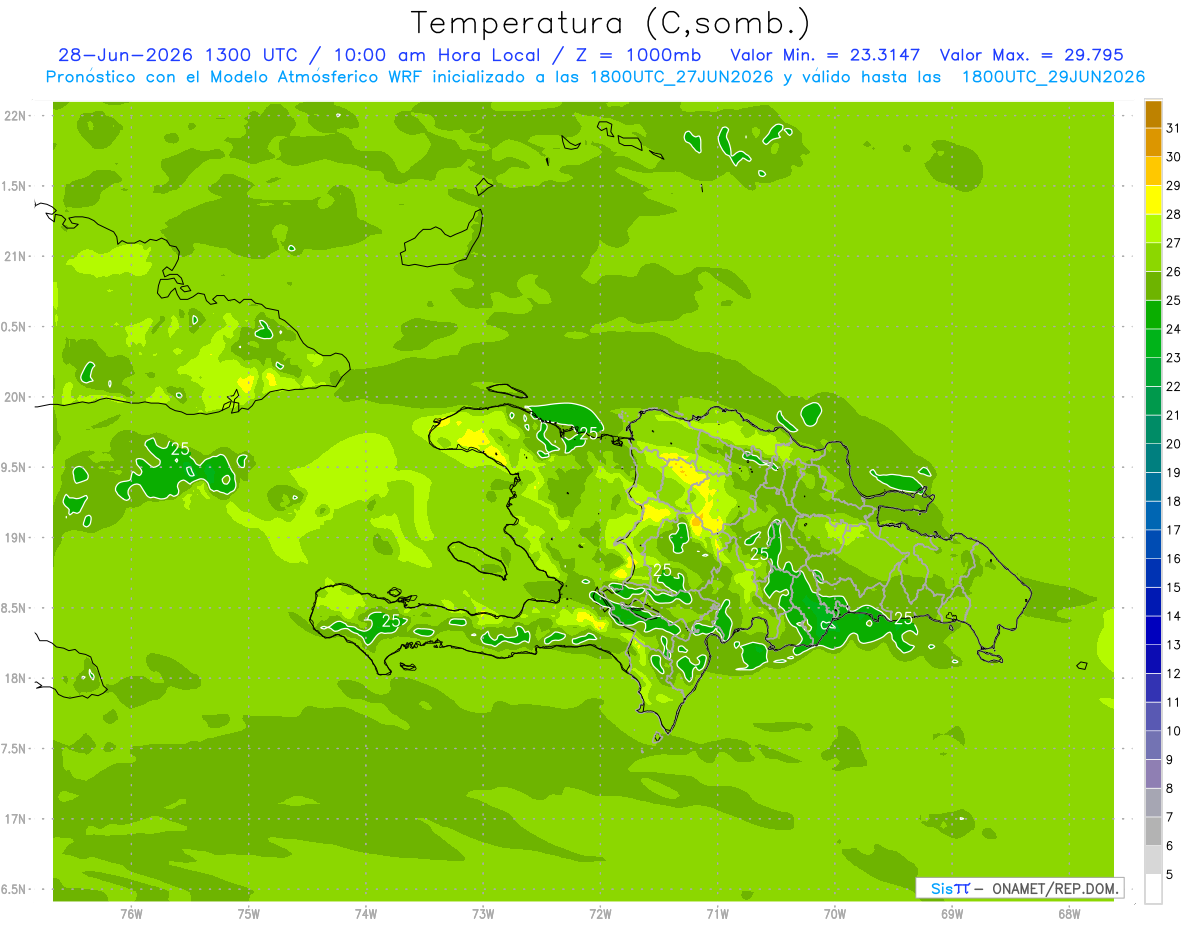Click color scale label 14
Screen dimensions: 1200x927
tap(1174, 616)
